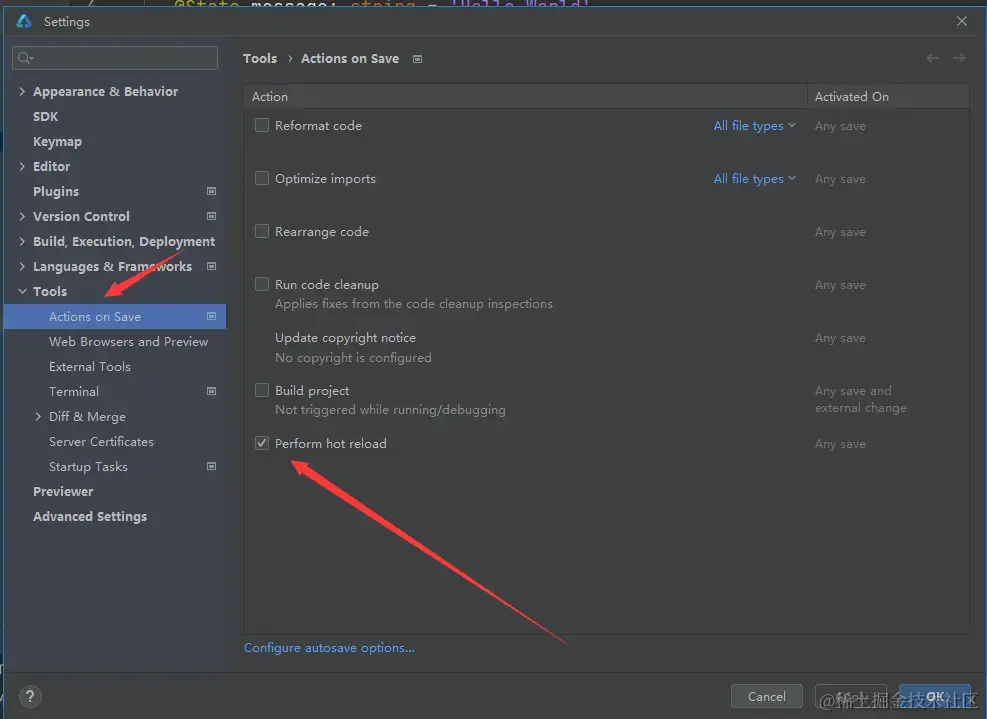Close the Settings dialog with X
This screenshot has height=719, width=987.
962,21
